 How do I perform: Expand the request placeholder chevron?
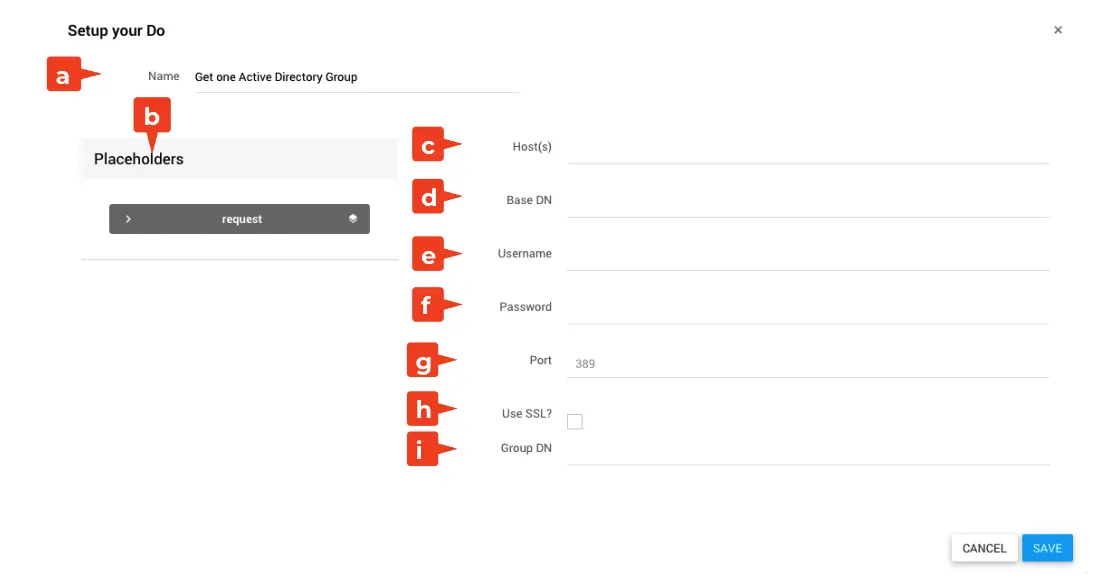click(128, 219)
